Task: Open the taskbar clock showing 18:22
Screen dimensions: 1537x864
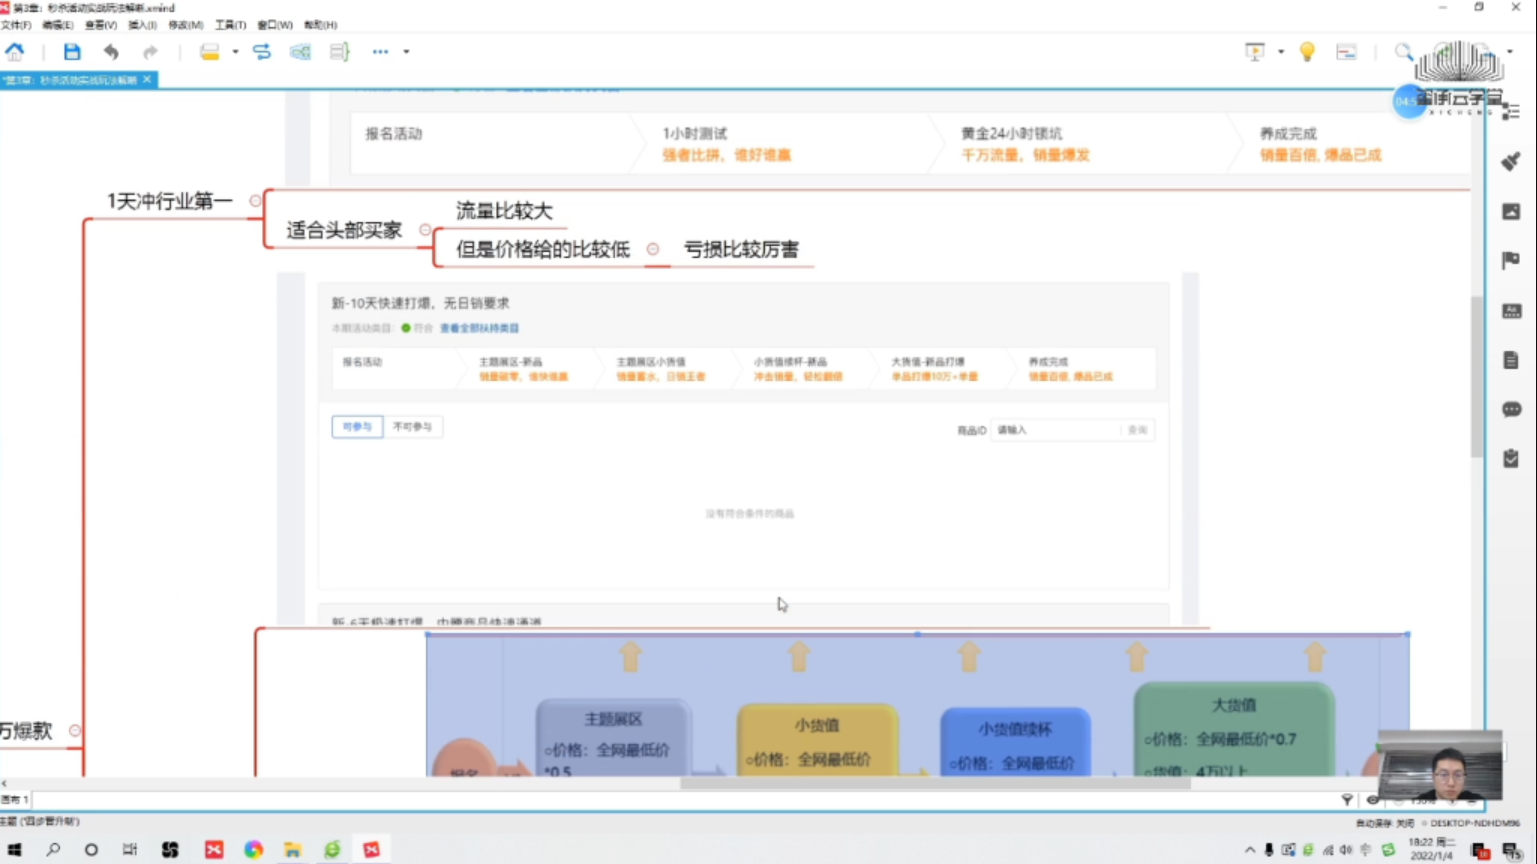Action: (x=1431, y=850)
